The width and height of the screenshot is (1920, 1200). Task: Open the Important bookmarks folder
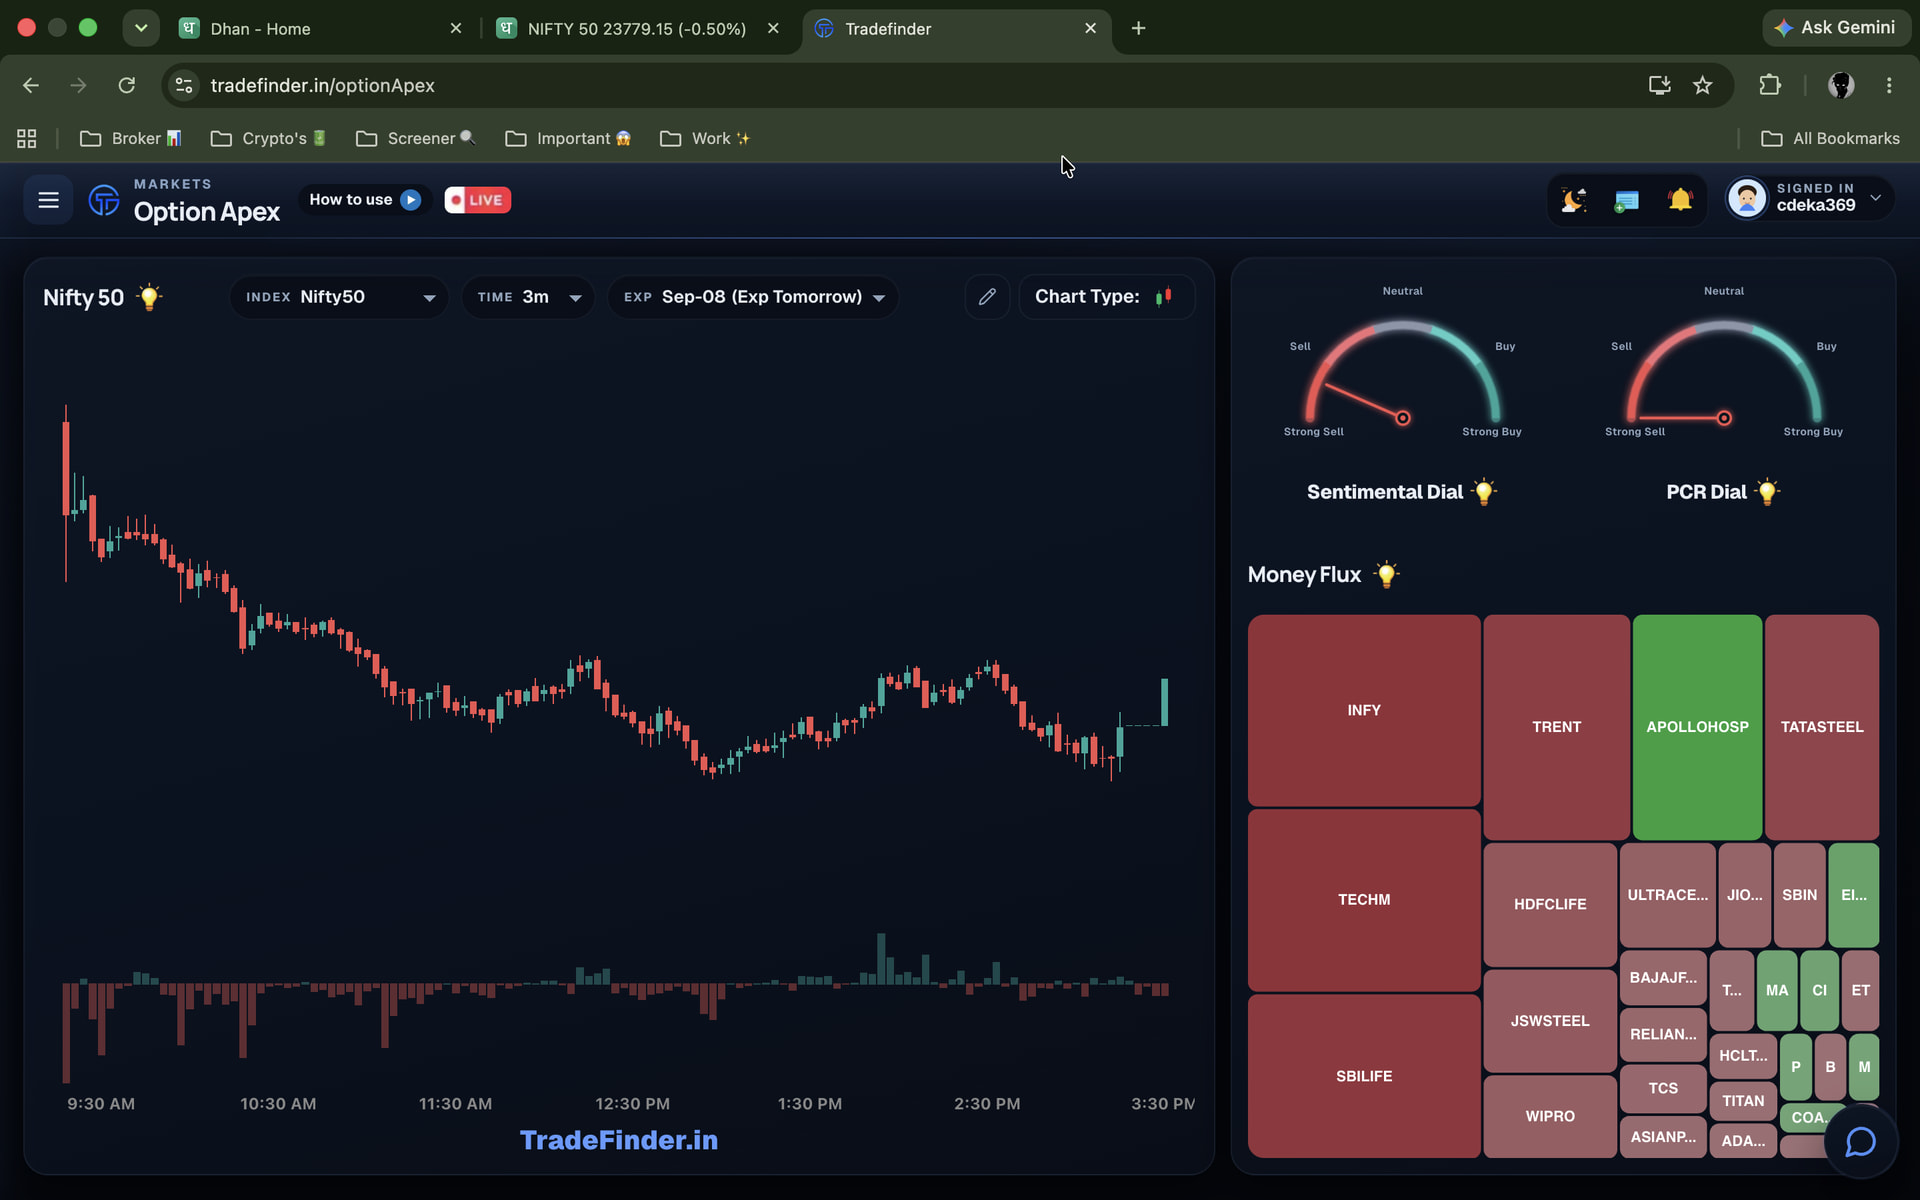point(569,138)
